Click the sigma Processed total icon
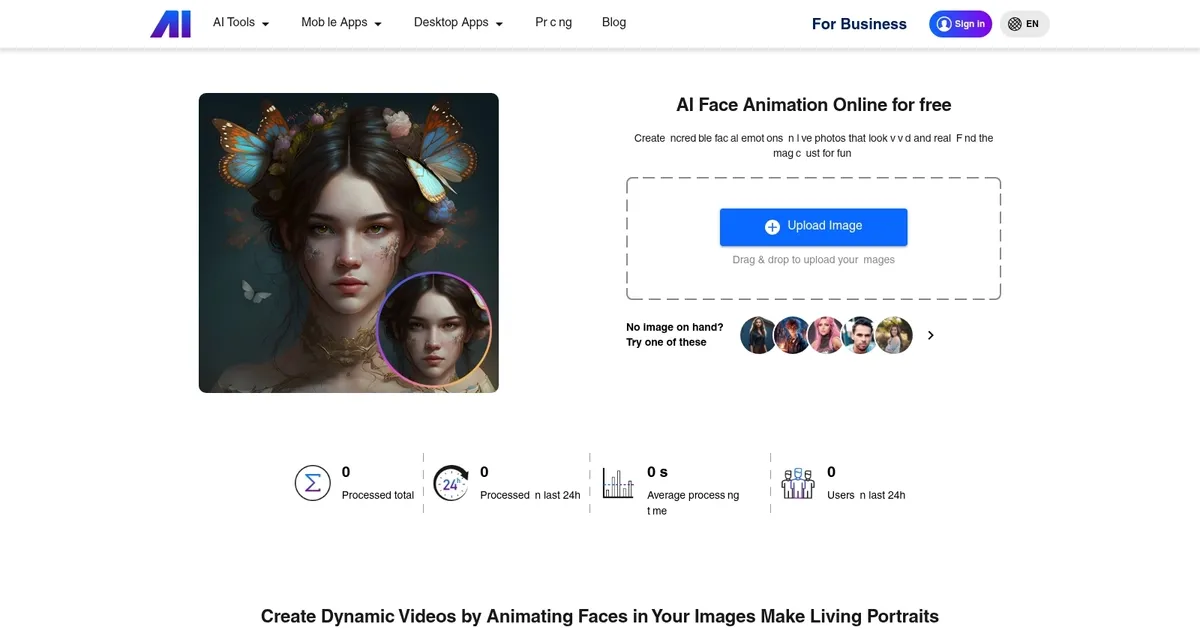Screen dimensions: 1200x630 (312, 483)
